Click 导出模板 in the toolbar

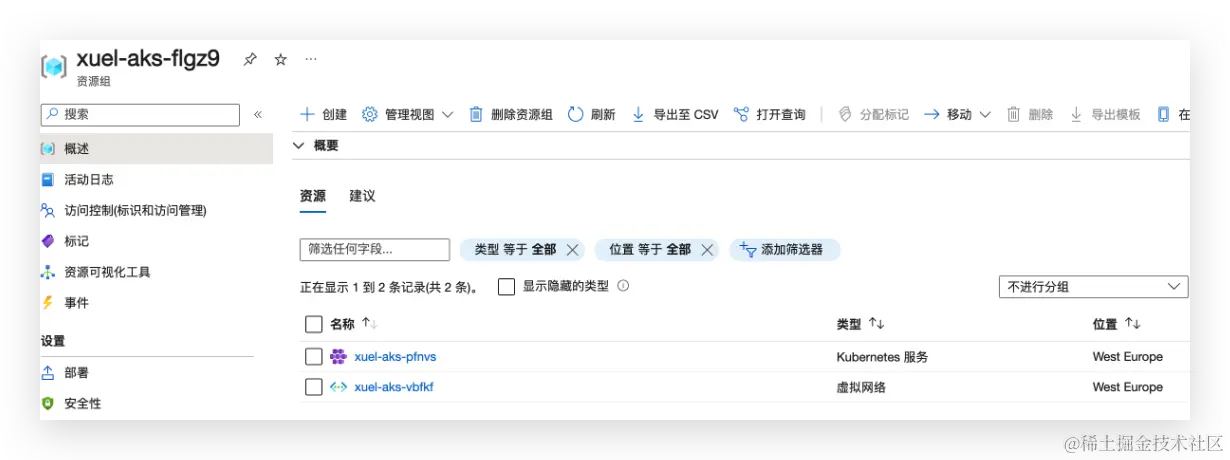tap(1105, 115)
